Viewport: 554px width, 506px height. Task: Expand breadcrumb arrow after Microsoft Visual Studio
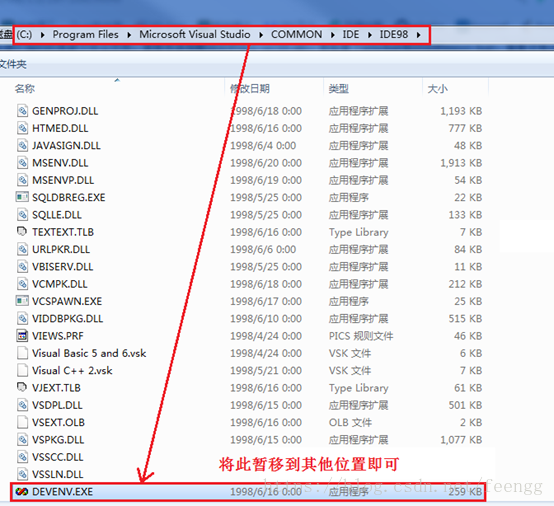[261, 35]
